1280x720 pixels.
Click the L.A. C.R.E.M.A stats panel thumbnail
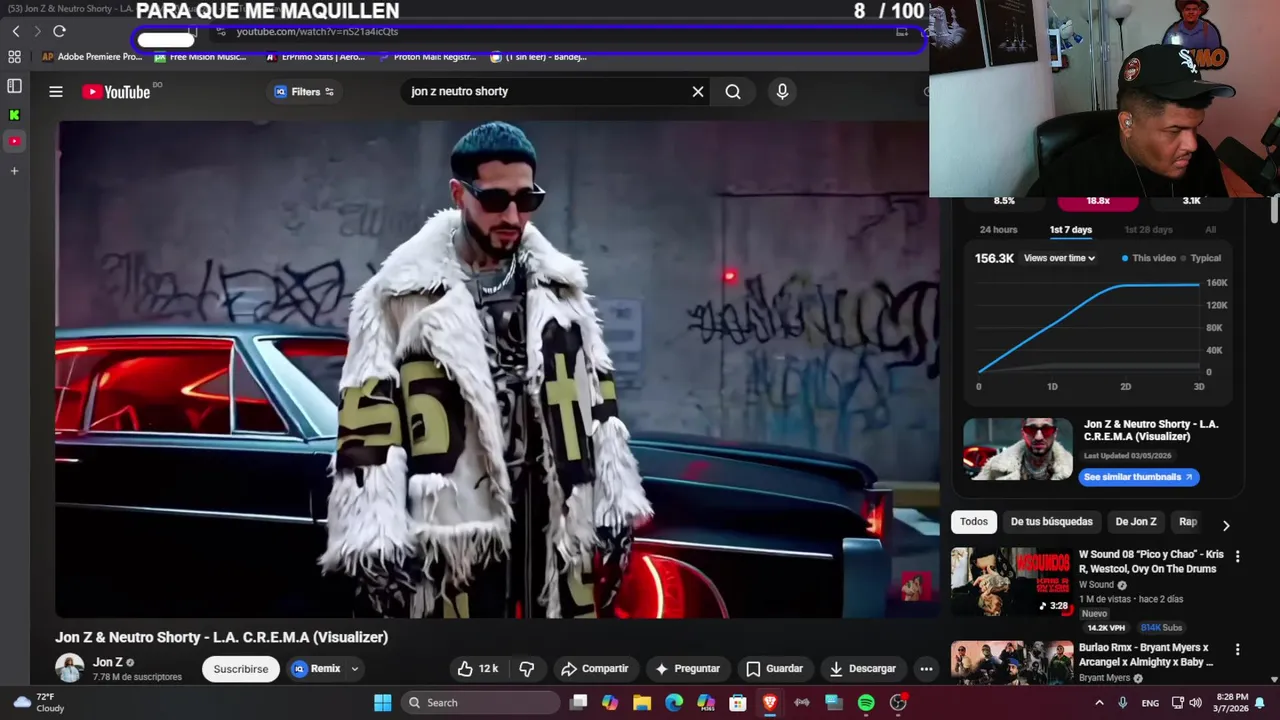coord(1017,449)
